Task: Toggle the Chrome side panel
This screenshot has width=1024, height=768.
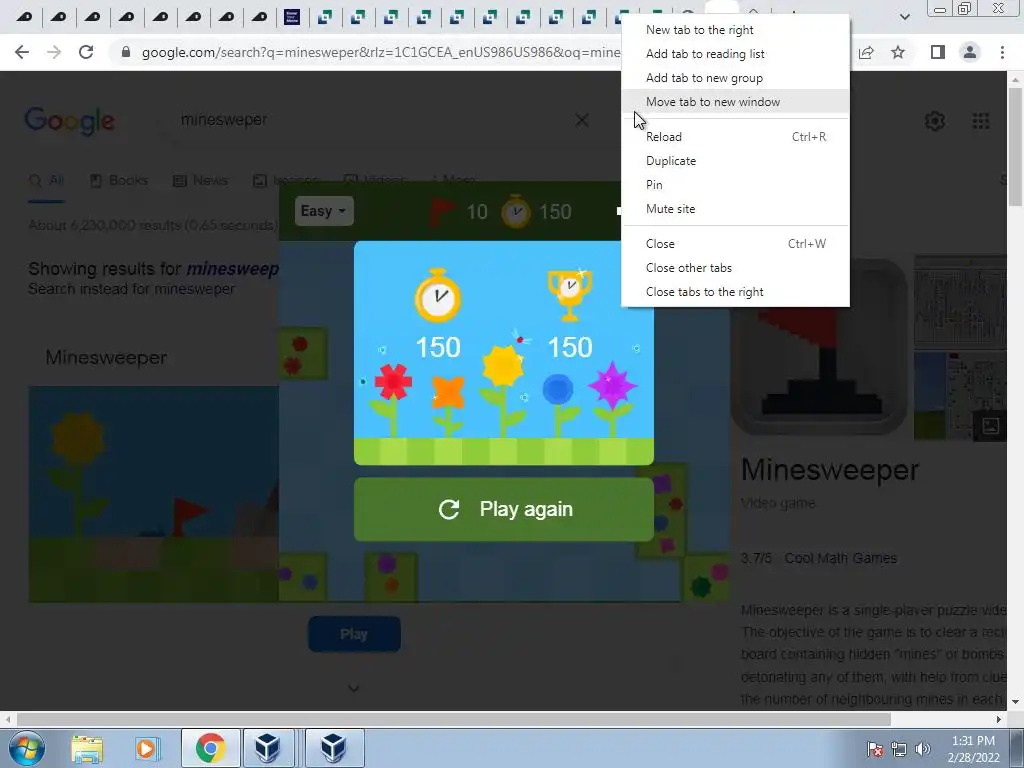Action: pos(938,52)
